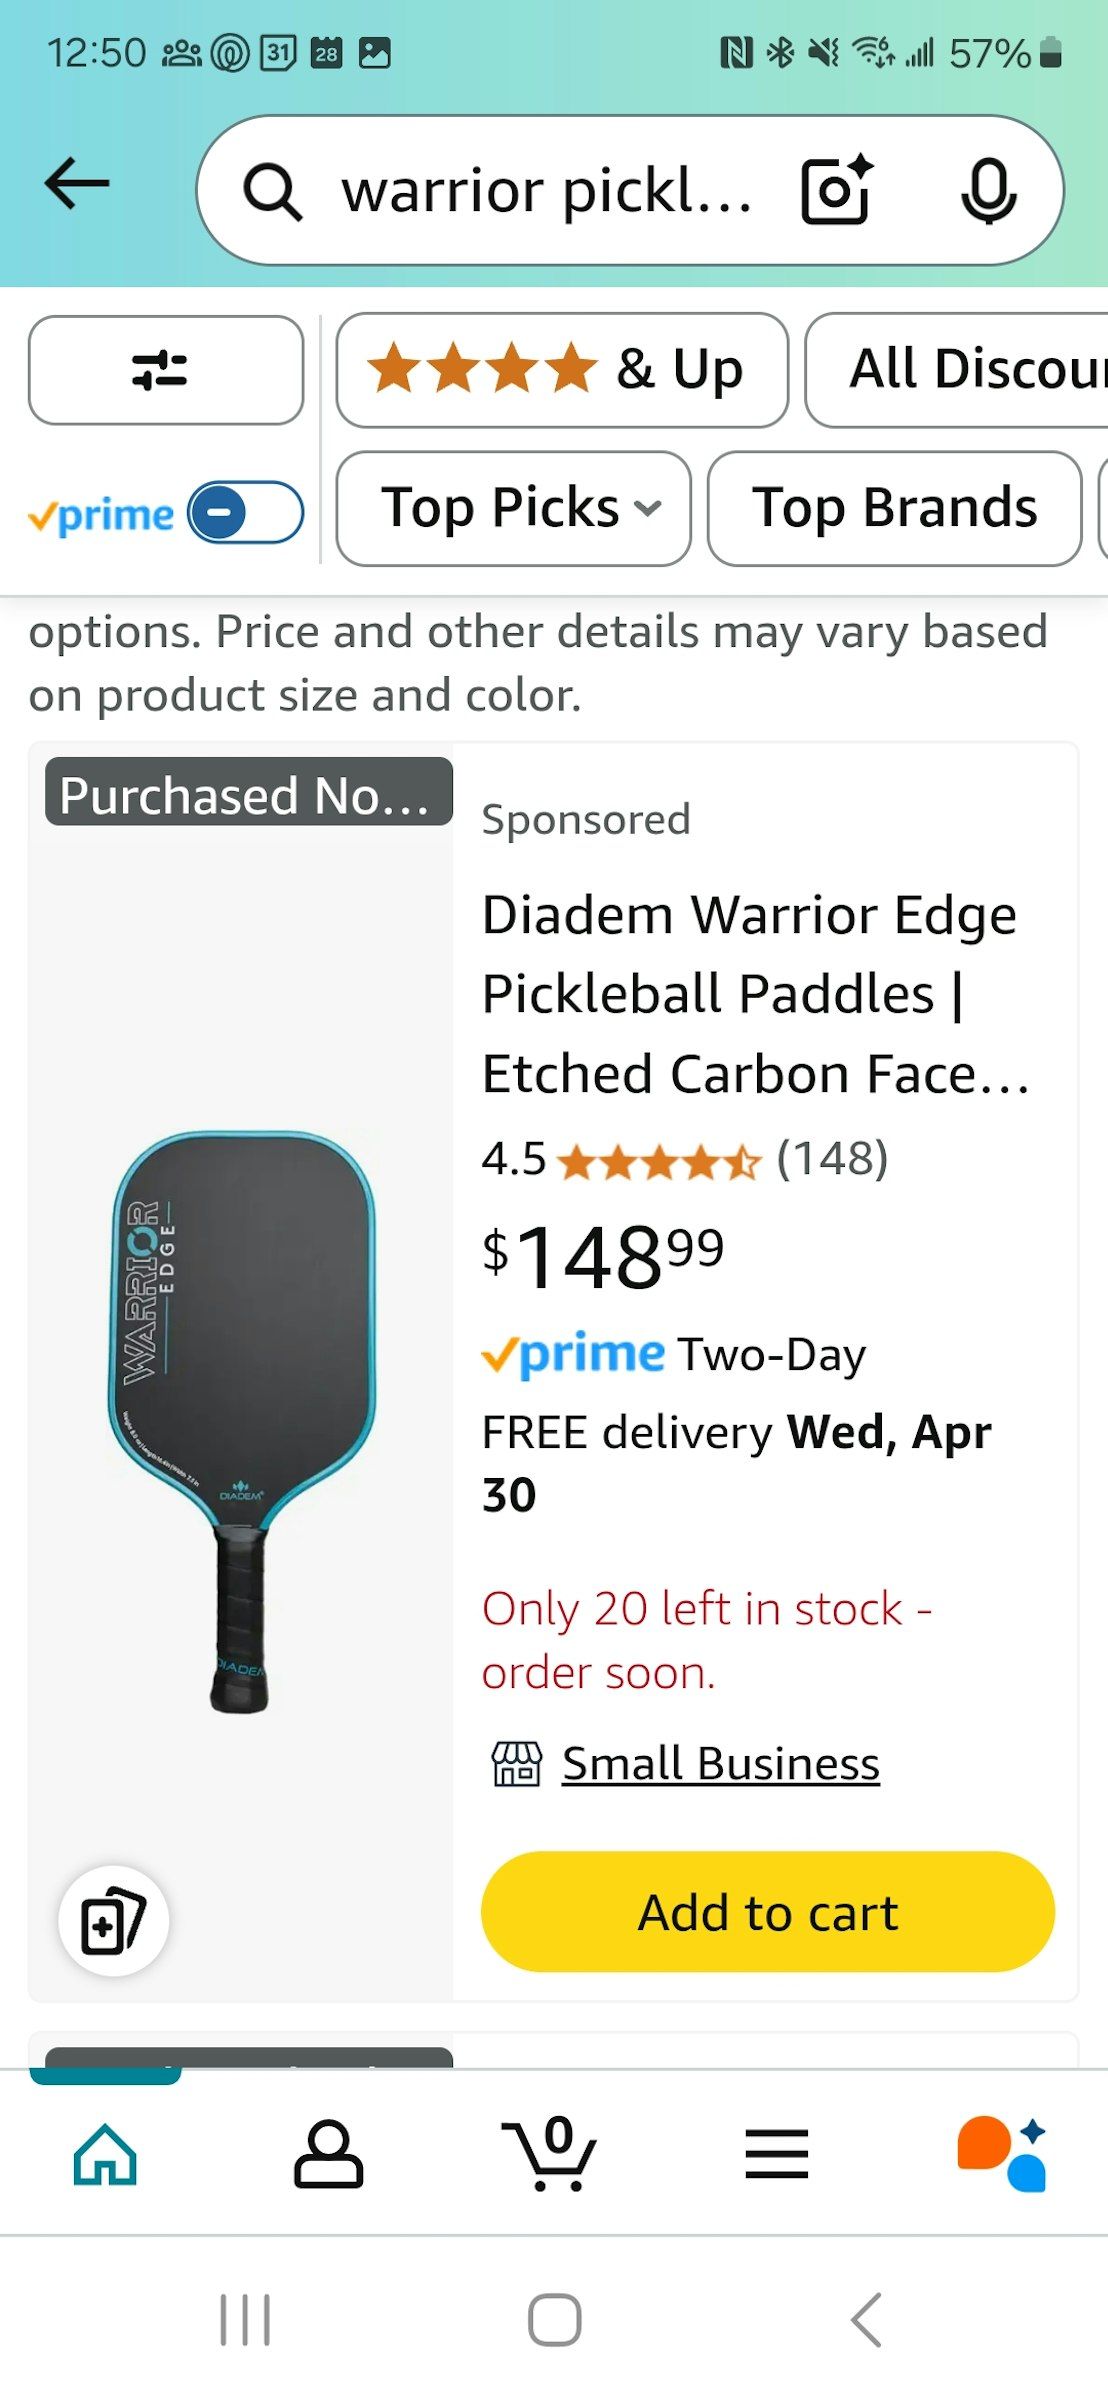Expand the Top Picks dropdown

[x=514, y=508]
